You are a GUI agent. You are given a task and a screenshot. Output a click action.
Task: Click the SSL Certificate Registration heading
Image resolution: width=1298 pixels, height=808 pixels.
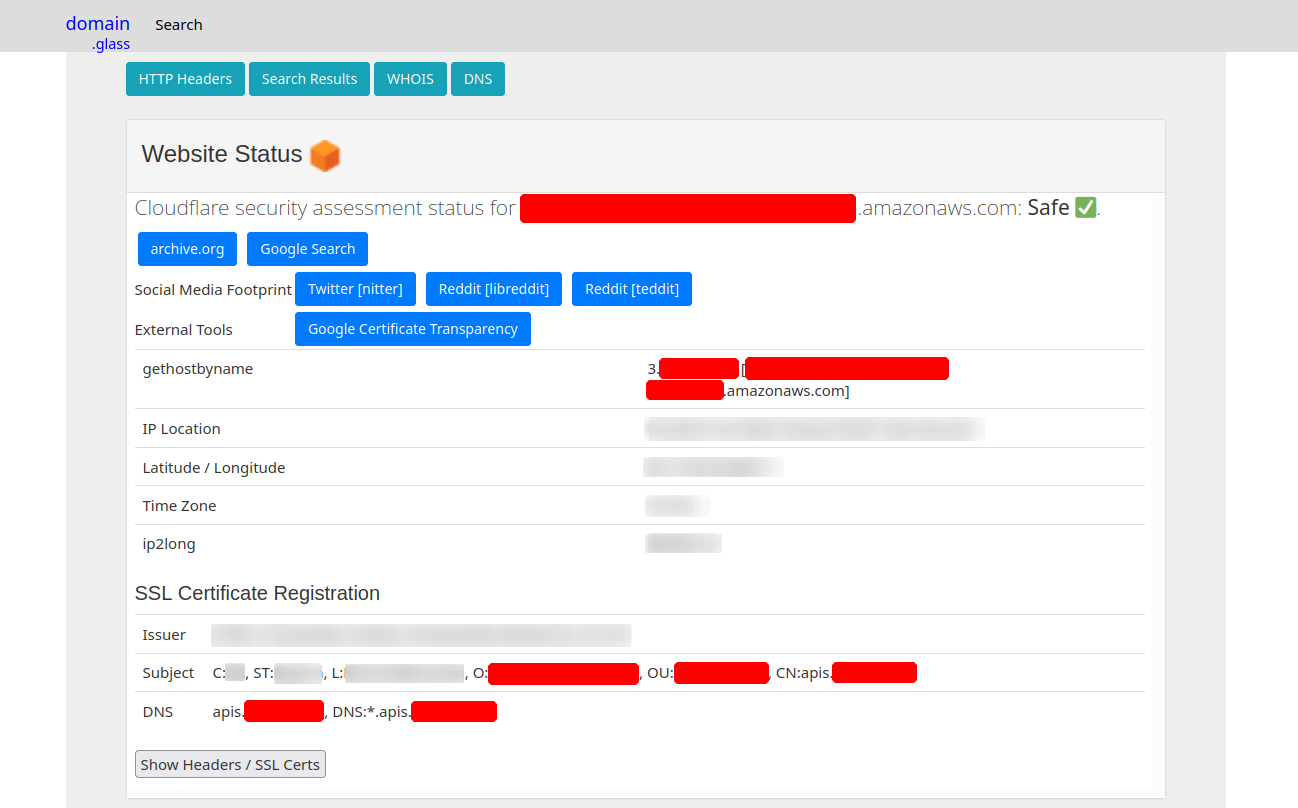pyautogui.click(x=257, y=593)
